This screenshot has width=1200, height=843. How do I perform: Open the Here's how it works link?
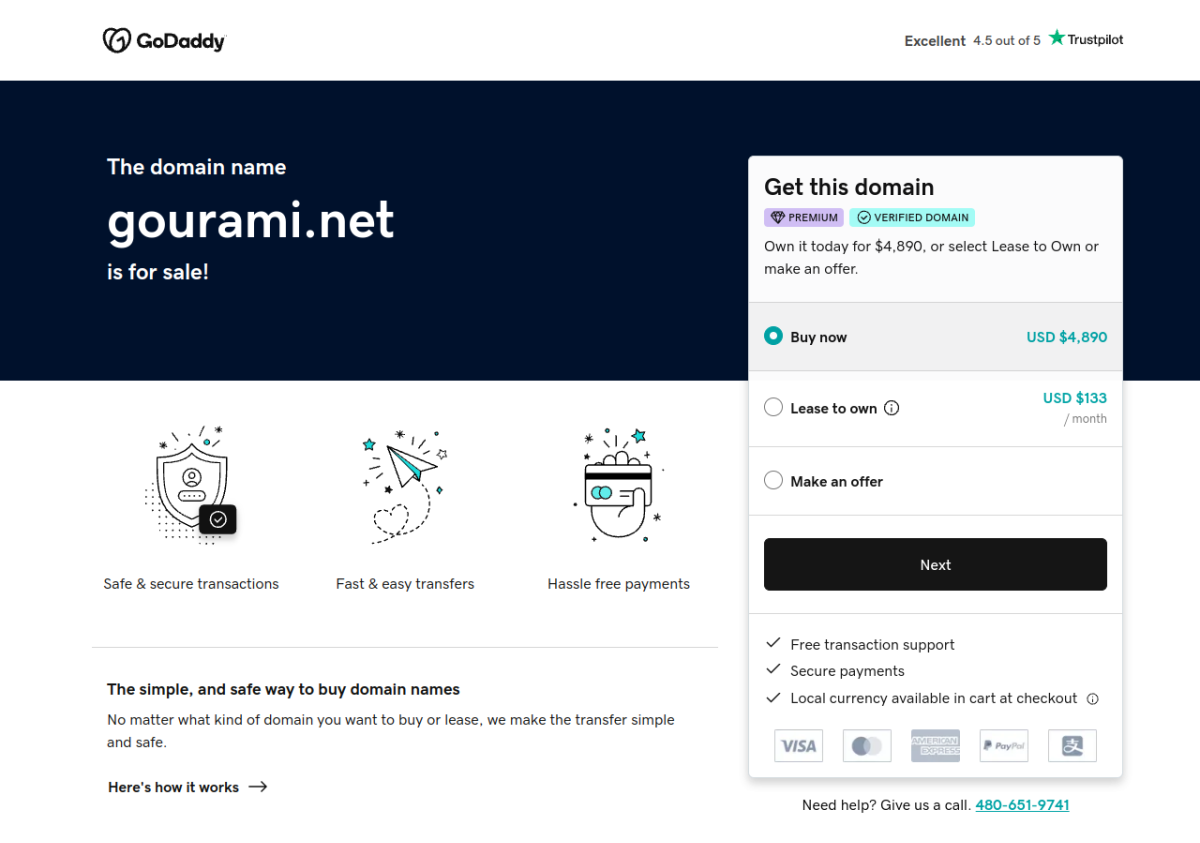point(188,787)
